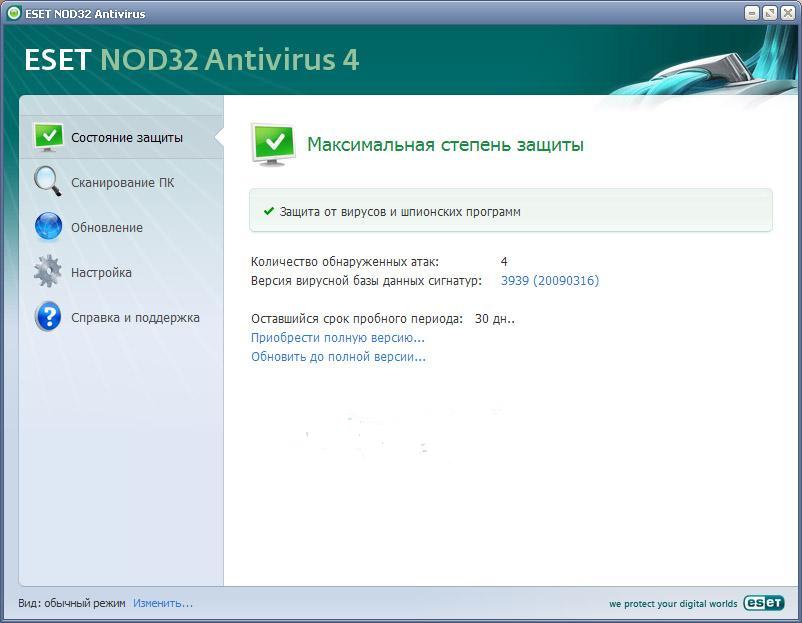Click the gear settings icon
This screenshot has width=802, height=623.
tap(48, 271)
